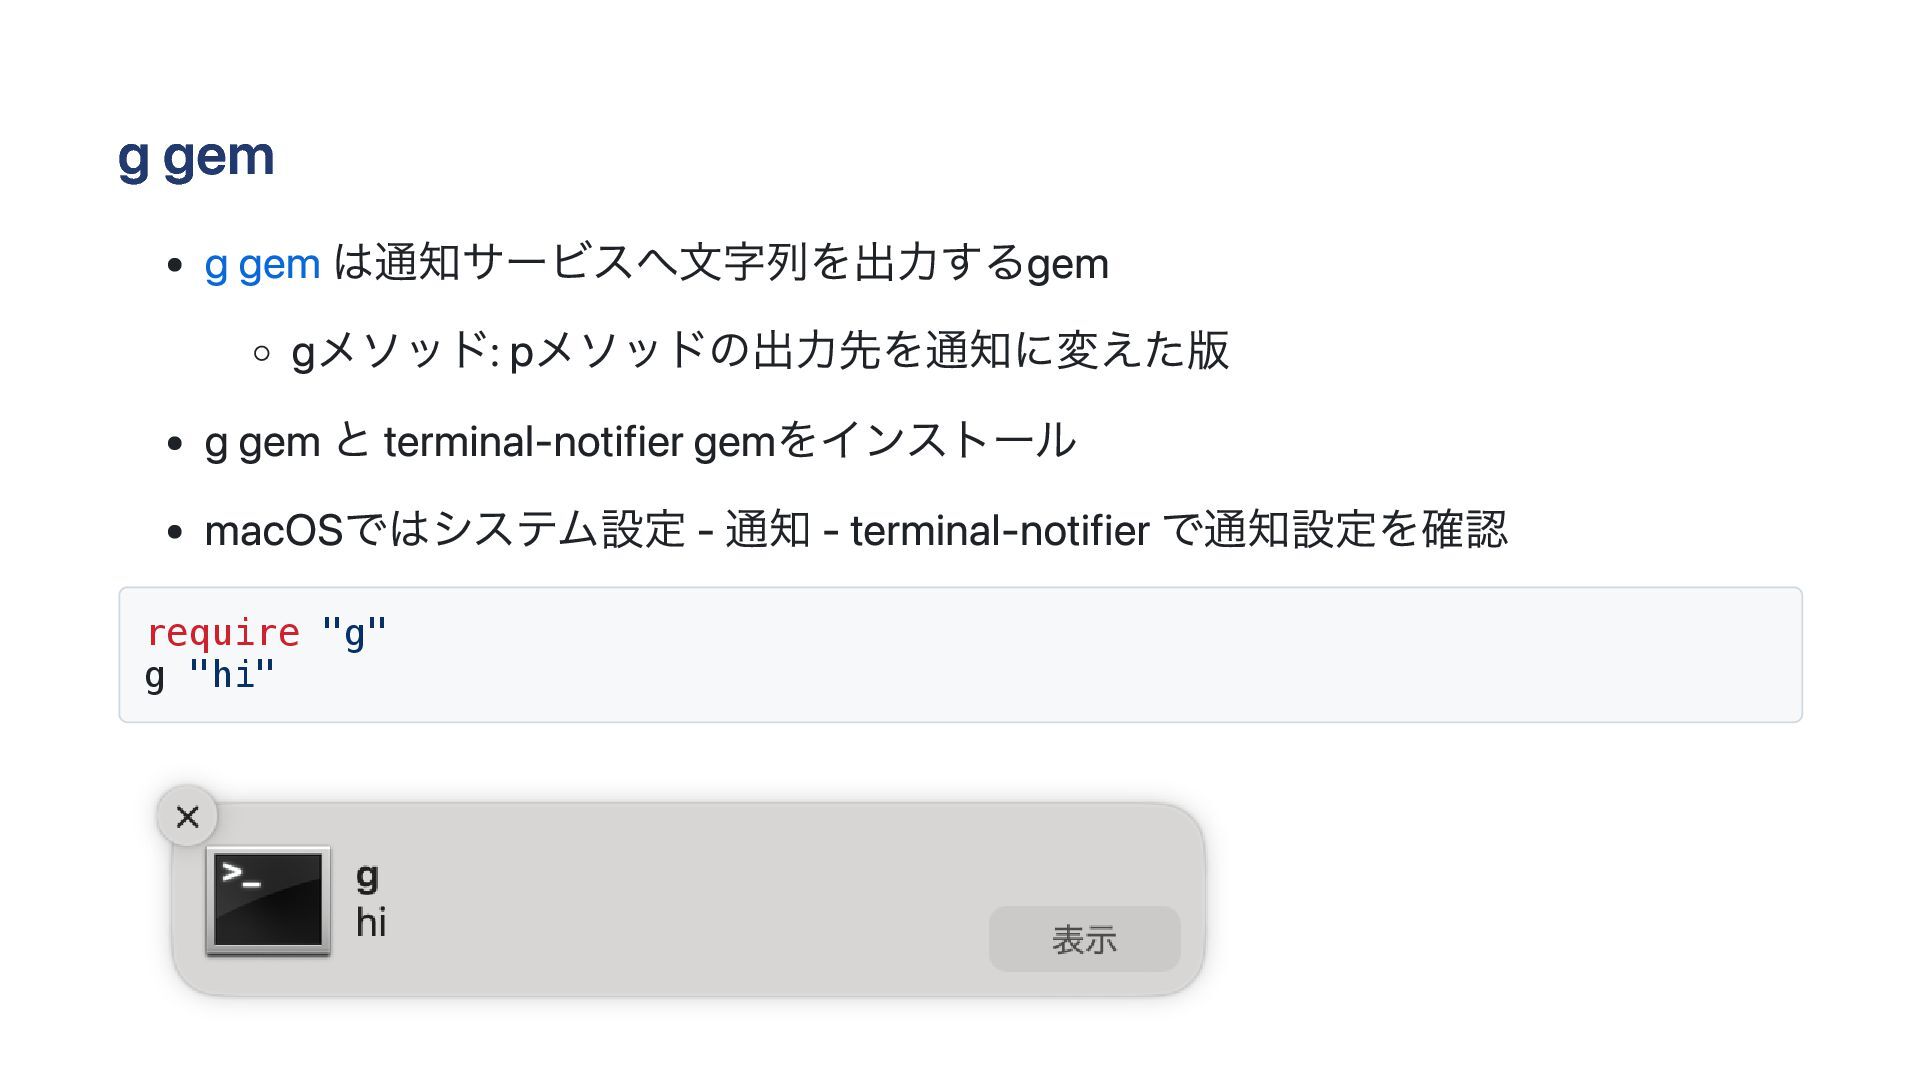Click the "g" string literal after require
The width and height of the screenshot is (1920, 1080).
354,632
